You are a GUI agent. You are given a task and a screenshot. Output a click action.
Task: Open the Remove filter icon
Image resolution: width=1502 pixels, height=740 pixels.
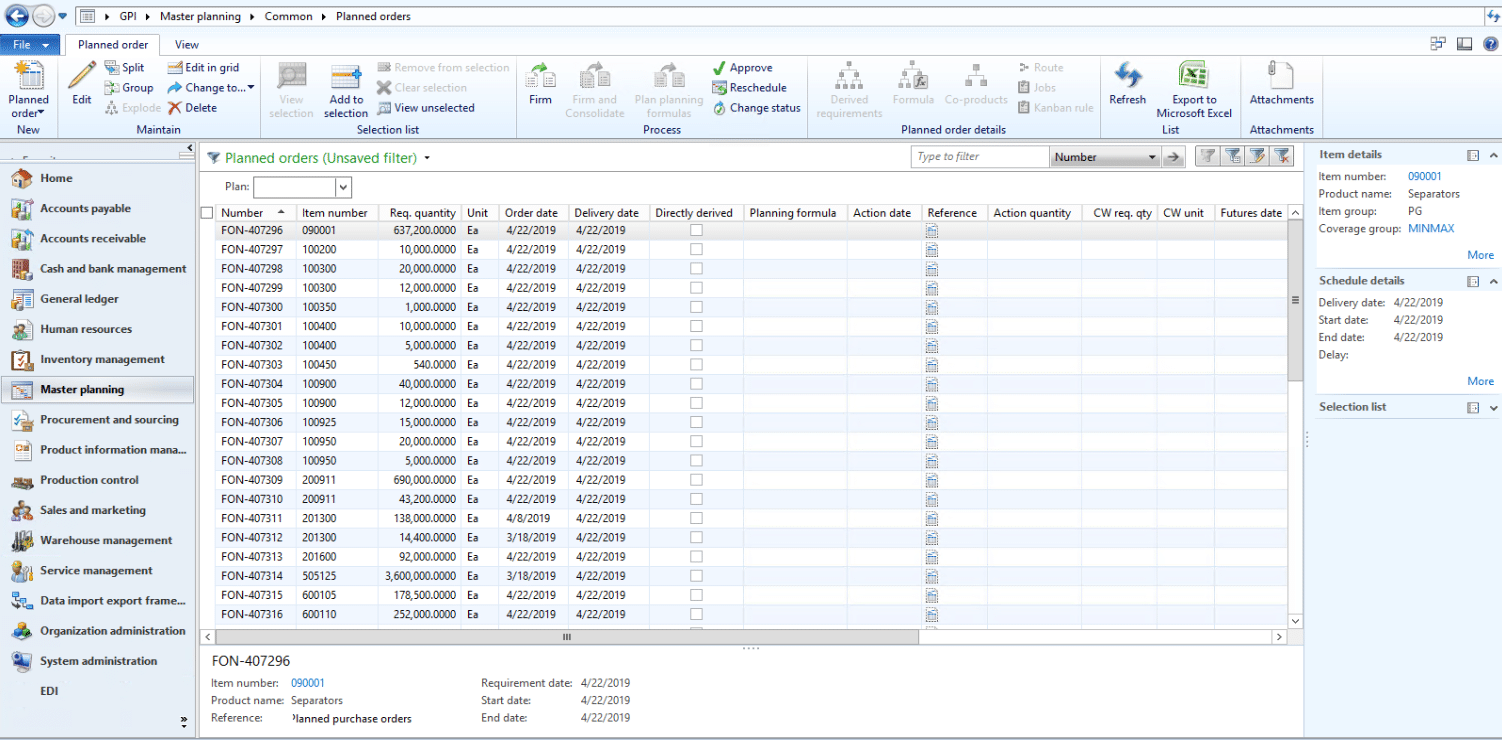(1284, 156)
